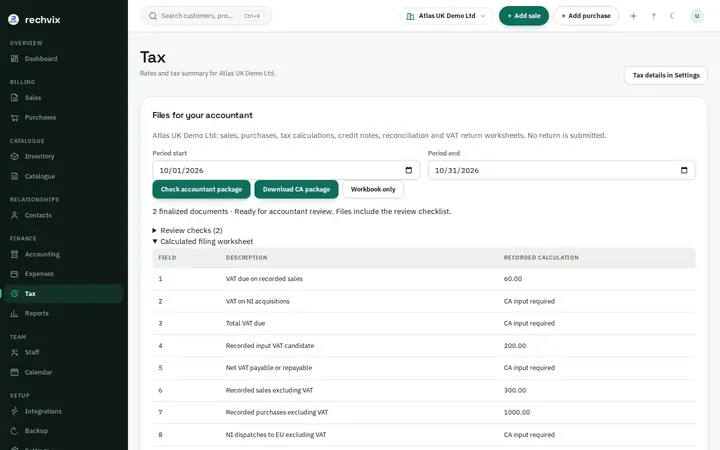Click the DESCRIPTION column header
Image resolution: width=720 pixels, height=450 pixels.
(x=246, y=258)
